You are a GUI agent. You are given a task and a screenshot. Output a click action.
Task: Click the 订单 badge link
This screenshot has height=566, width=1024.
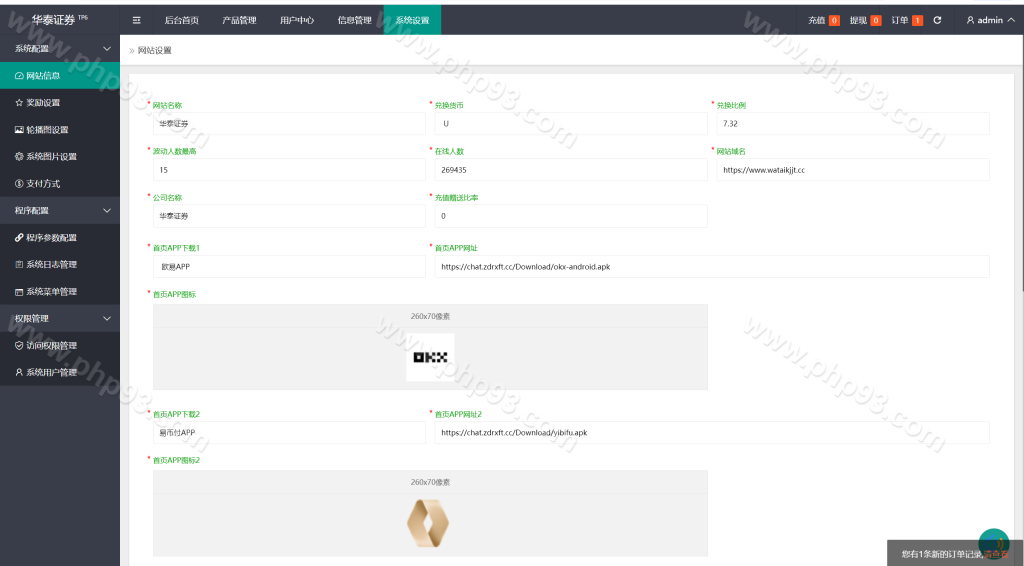click(x=907, y=20)
